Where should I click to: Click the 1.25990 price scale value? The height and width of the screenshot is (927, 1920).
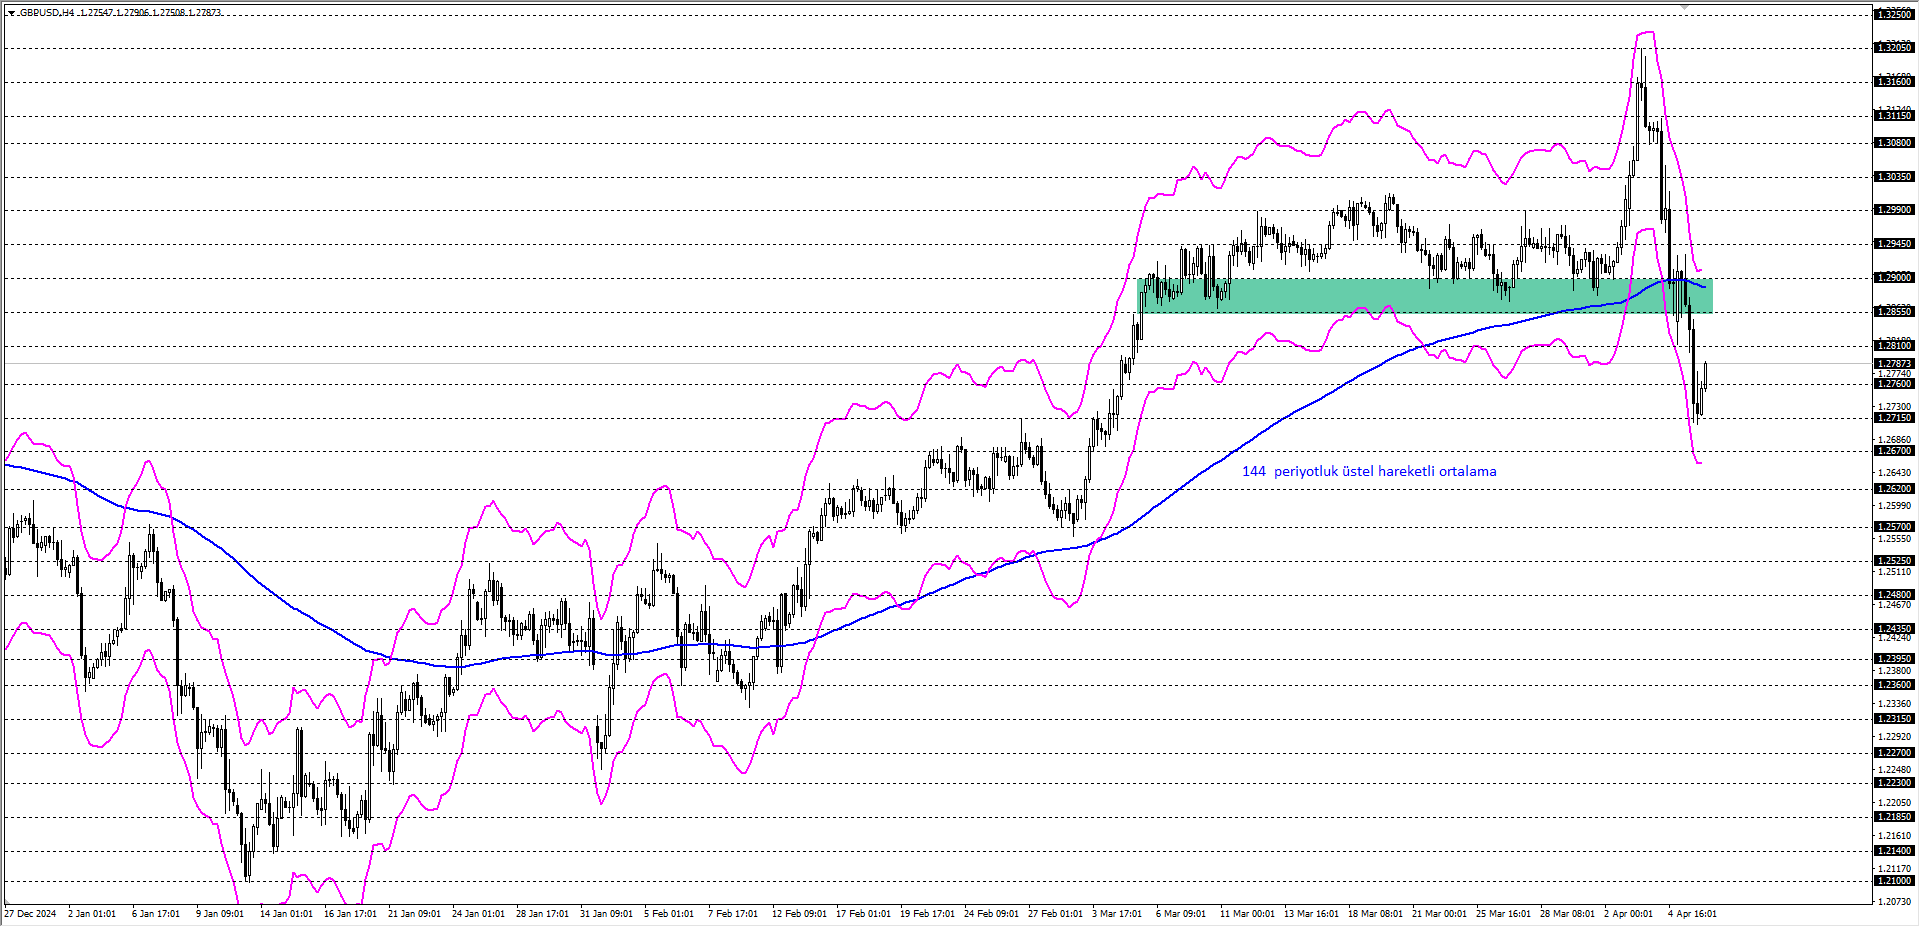pyautogui.click(x=1894, y=506)
